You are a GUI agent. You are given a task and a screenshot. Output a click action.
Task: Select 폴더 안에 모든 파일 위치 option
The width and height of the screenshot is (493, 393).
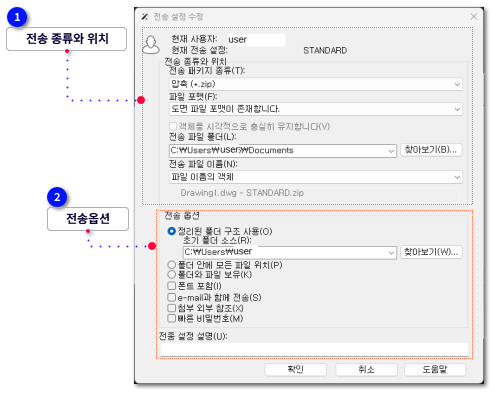pos(171,265)
